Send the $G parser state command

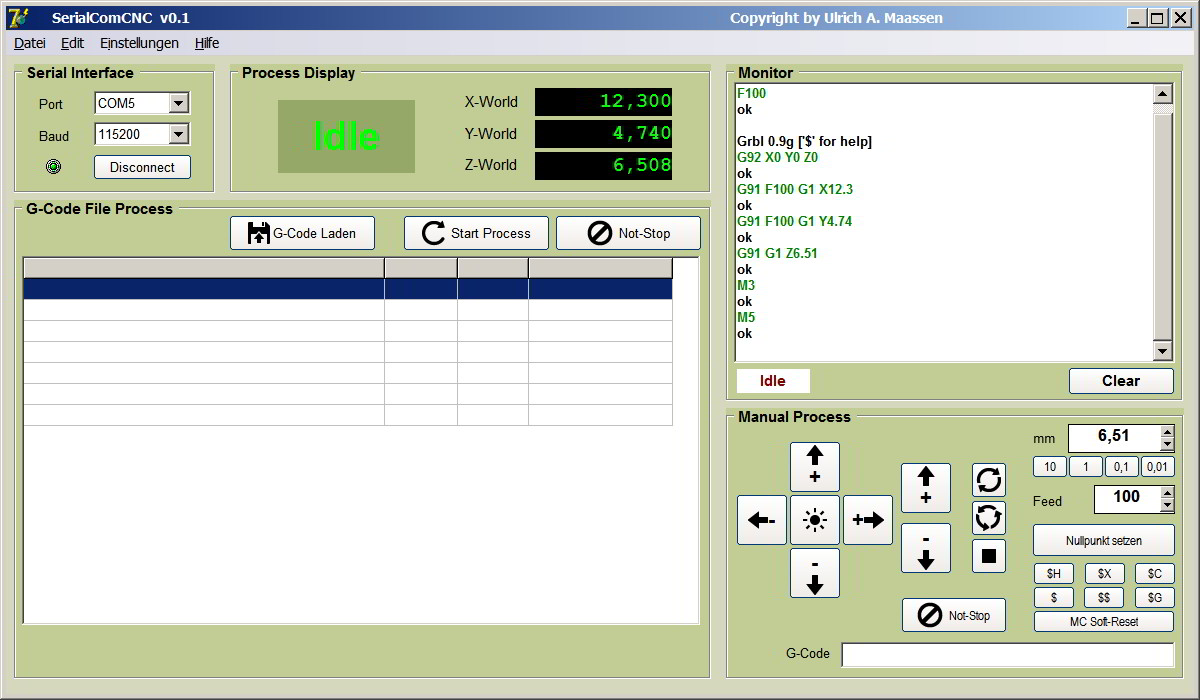click(x=1155, y=597)
